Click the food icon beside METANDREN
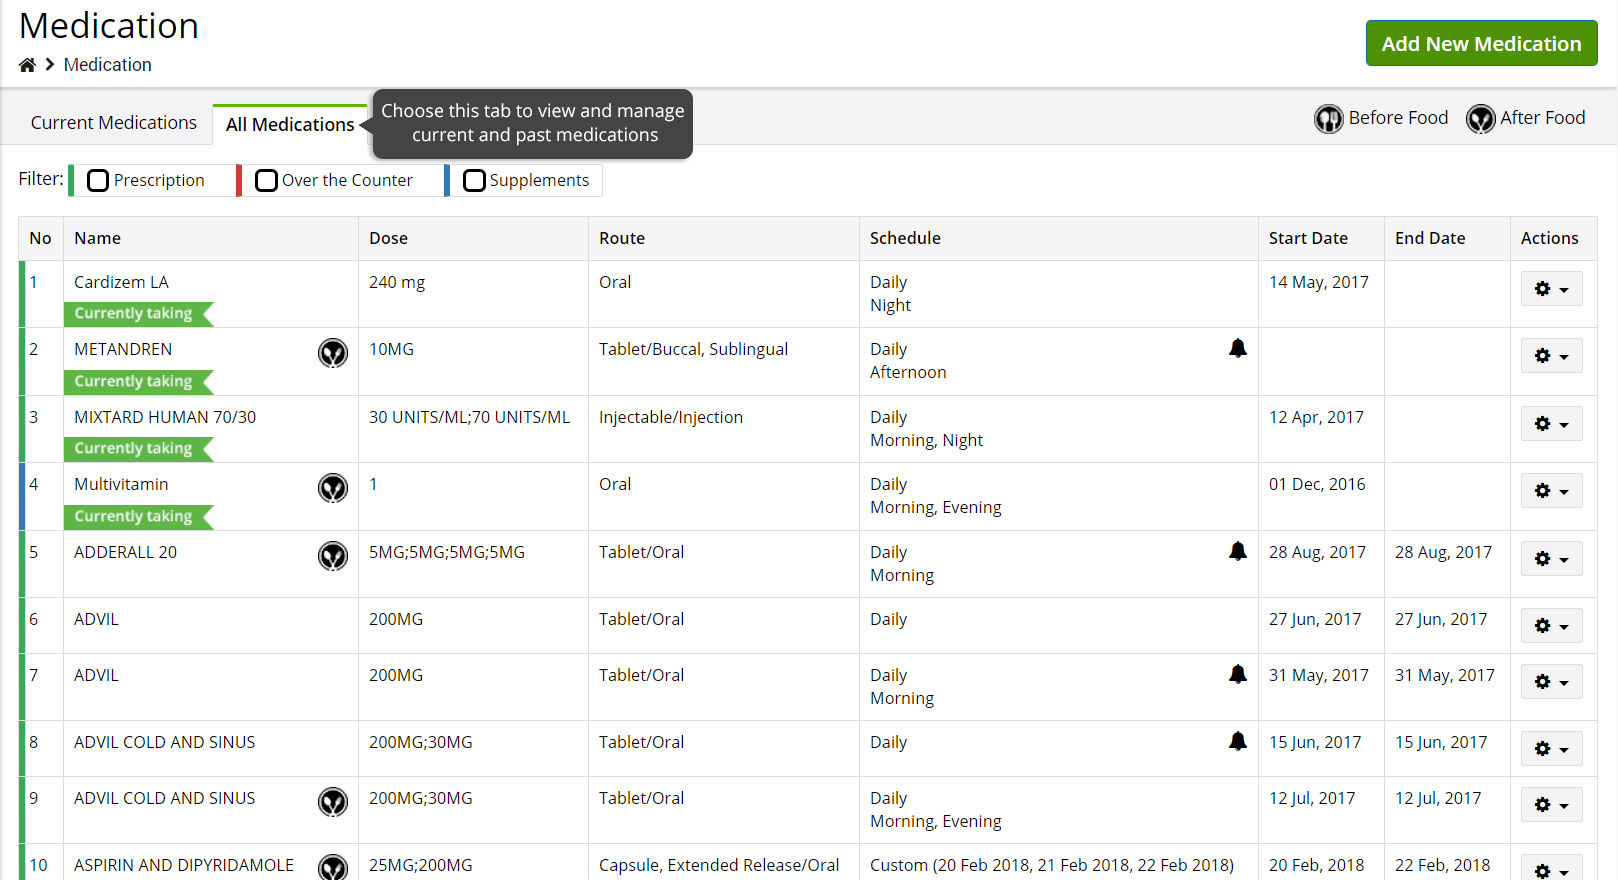 point(333,353)
